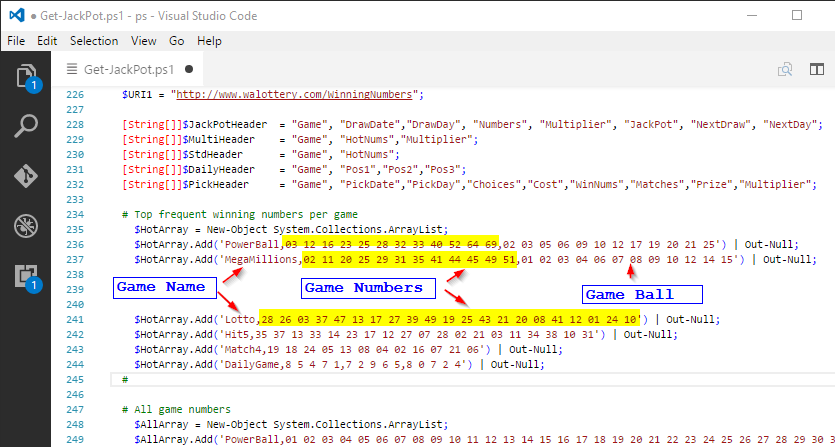Click the $URI1 variable on line 226
This screenshot has height=447, width=835.
pos(137,95)
